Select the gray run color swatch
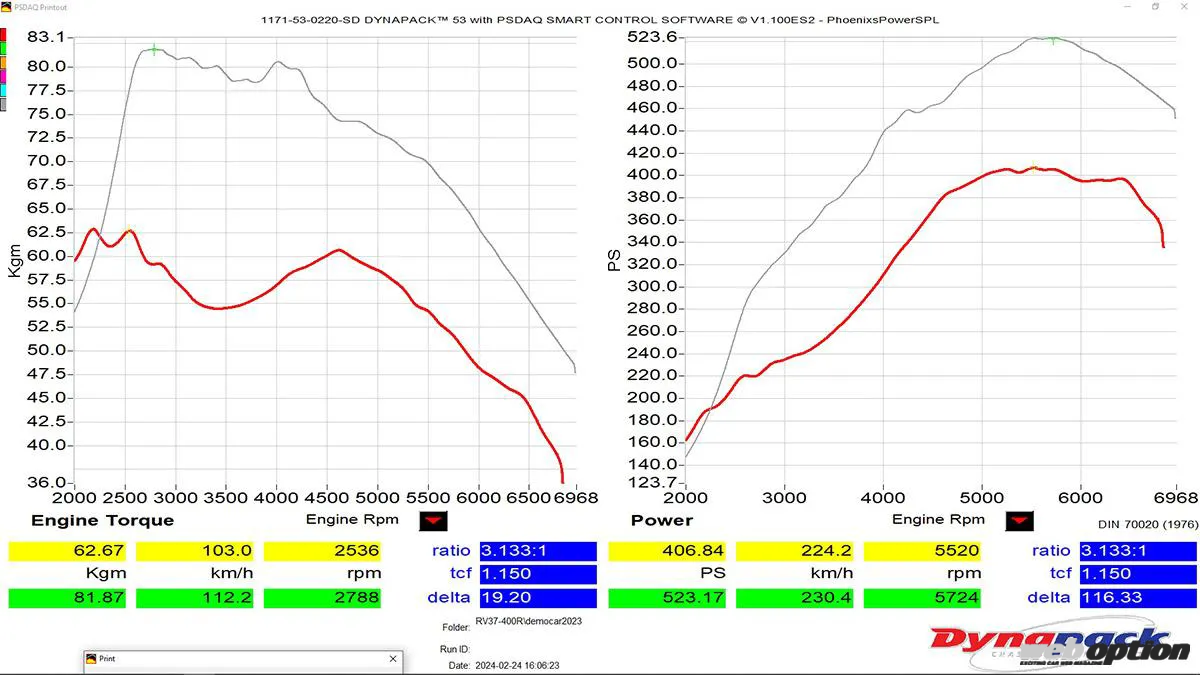The width and height of the screenshot is (1200, 675). (3, 104)
